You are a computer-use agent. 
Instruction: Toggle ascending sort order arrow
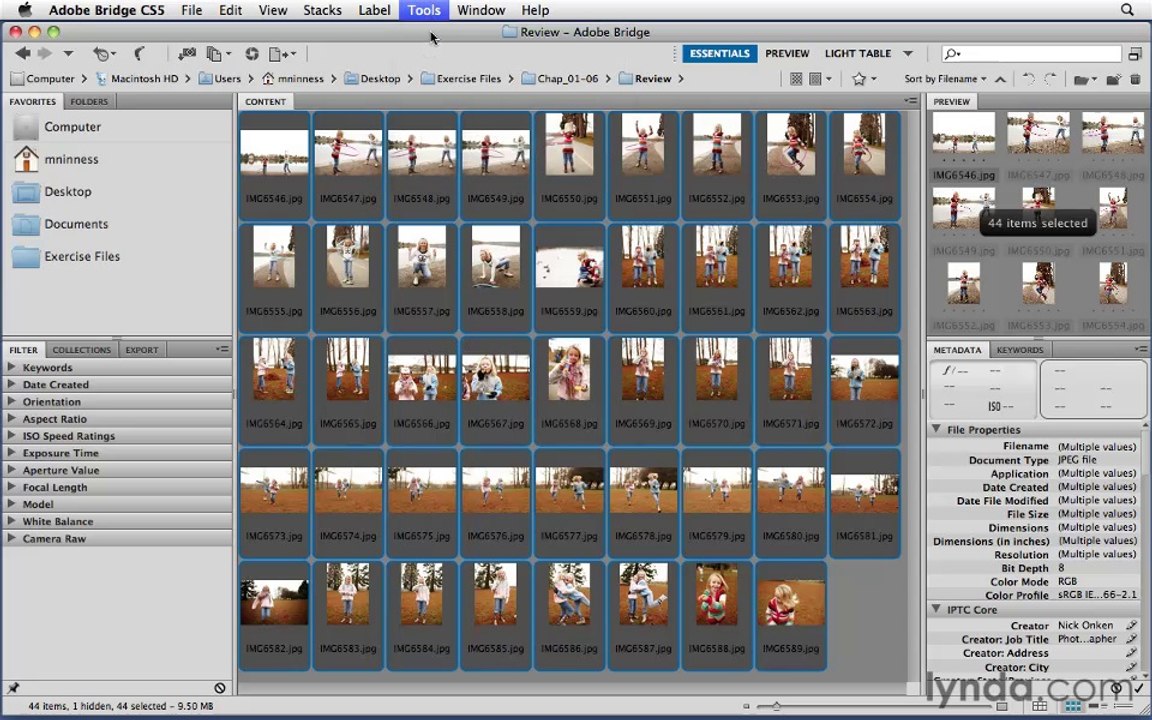pos(1000,79)
